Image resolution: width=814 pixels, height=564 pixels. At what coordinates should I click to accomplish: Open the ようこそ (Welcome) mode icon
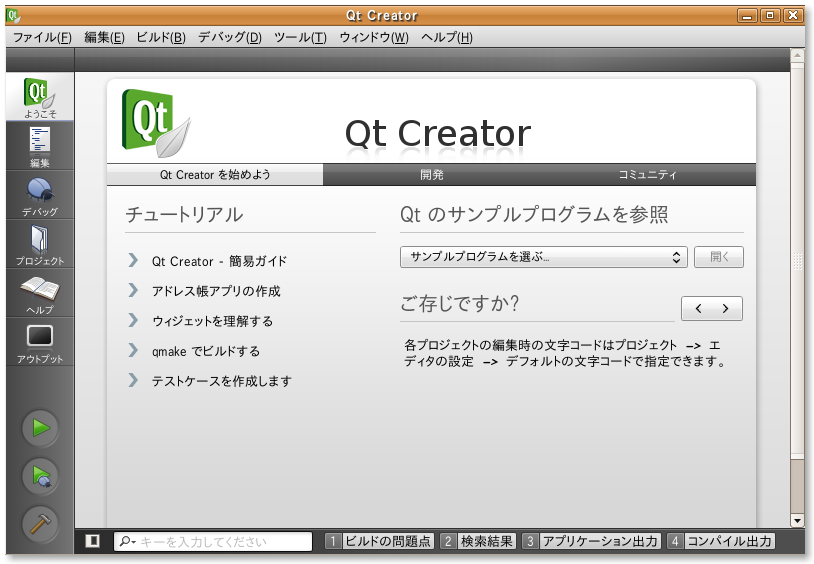pos(39,97)
